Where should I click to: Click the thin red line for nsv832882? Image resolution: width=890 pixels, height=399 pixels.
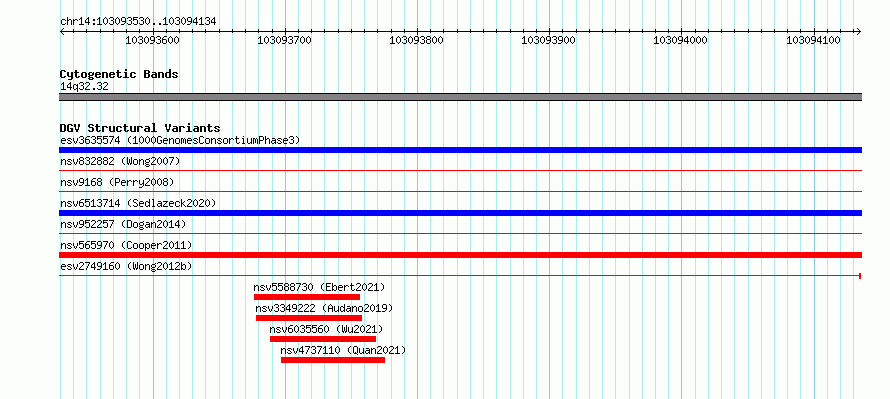[460, 170]
